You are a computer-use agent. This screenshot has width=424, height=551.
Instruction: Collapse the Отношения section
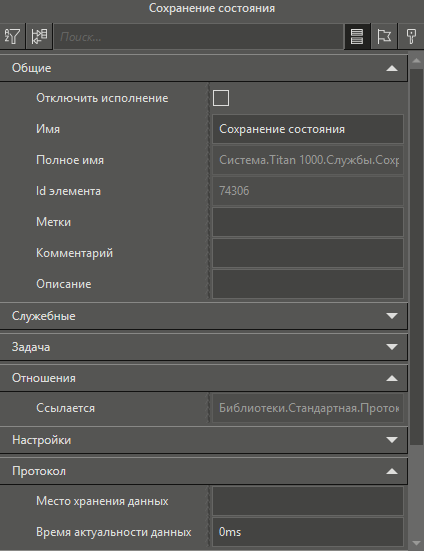point(204,378)
